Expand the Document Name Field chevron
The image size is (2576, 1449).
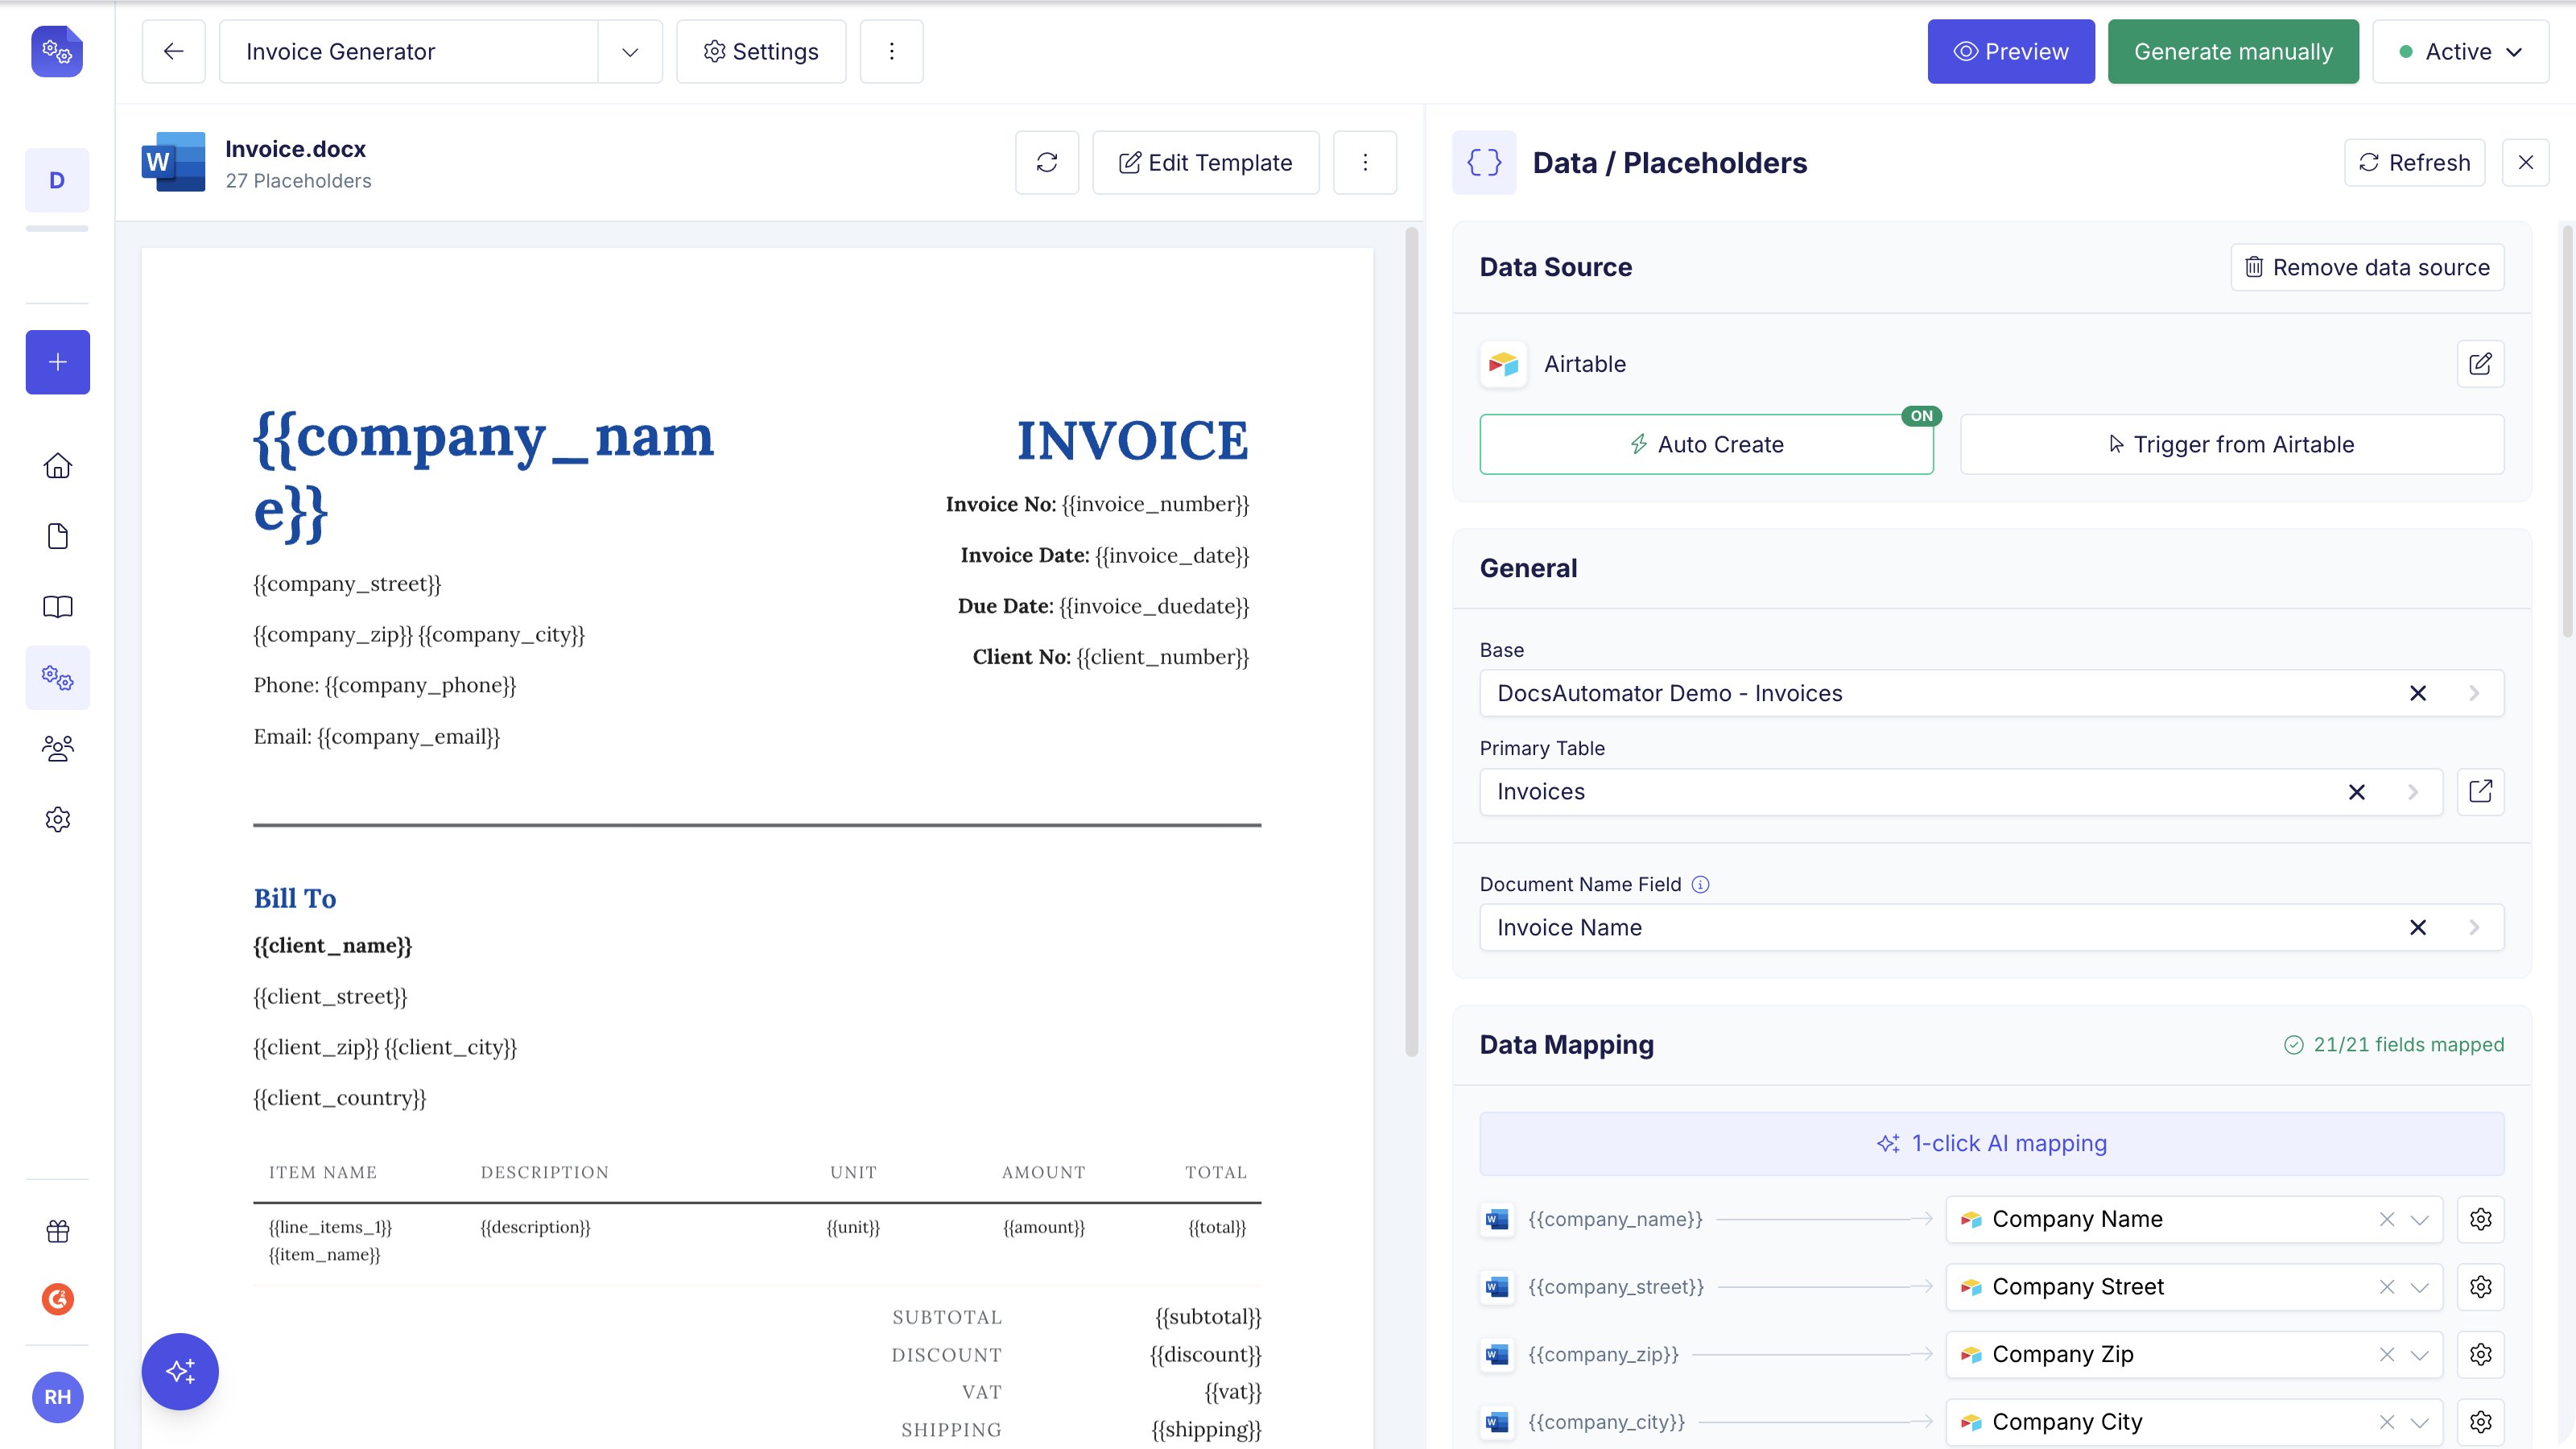(x=2474, y=927)
